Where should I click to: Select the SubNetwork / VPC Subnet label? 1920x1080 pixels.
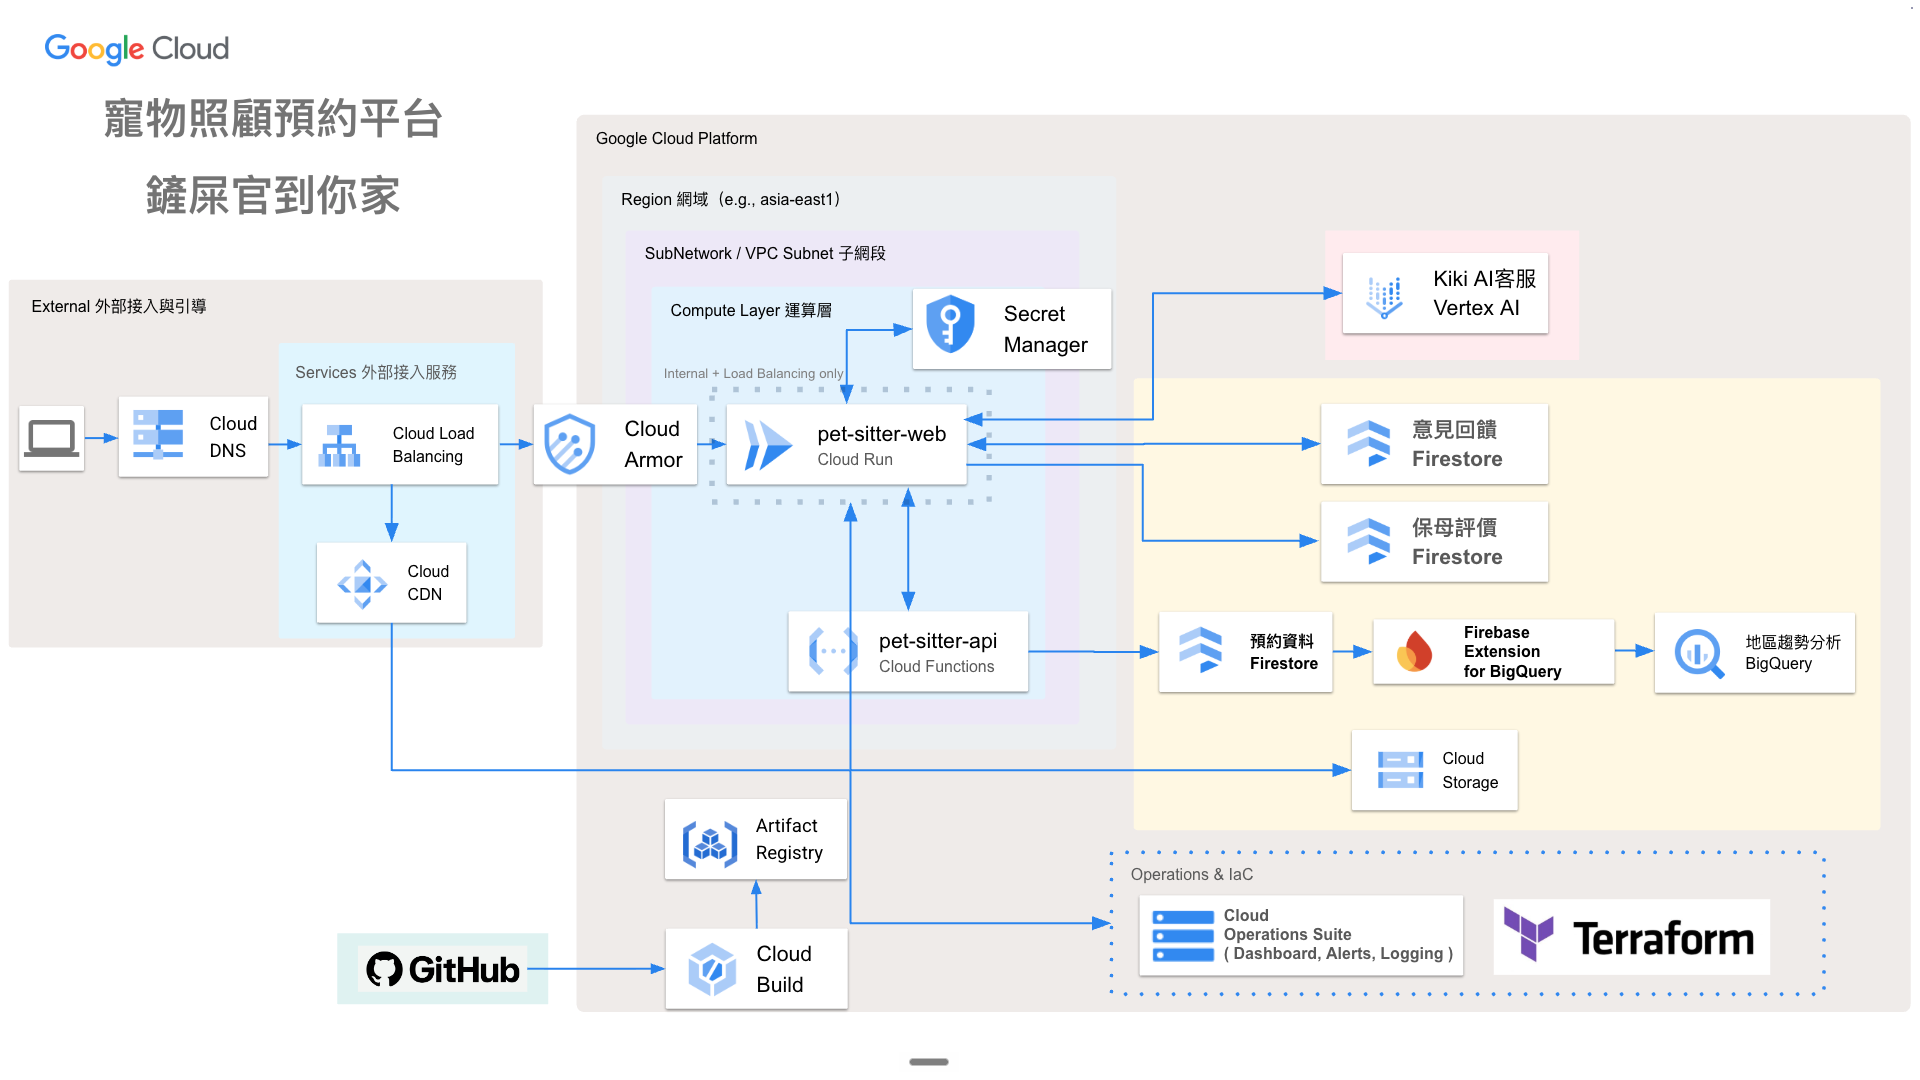(765, 253)
